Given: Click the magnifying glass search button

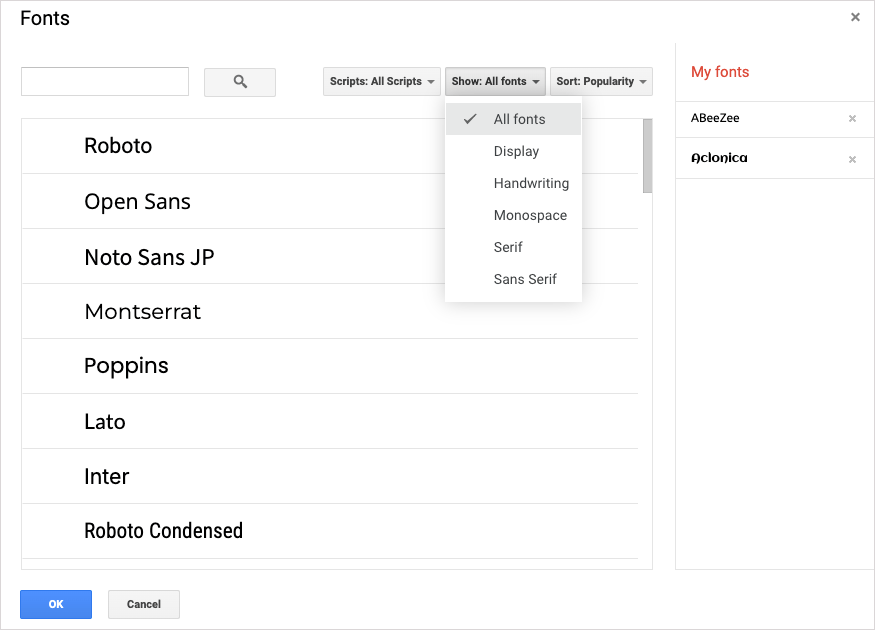Looking at the screenshot, I should pos(239,82).
